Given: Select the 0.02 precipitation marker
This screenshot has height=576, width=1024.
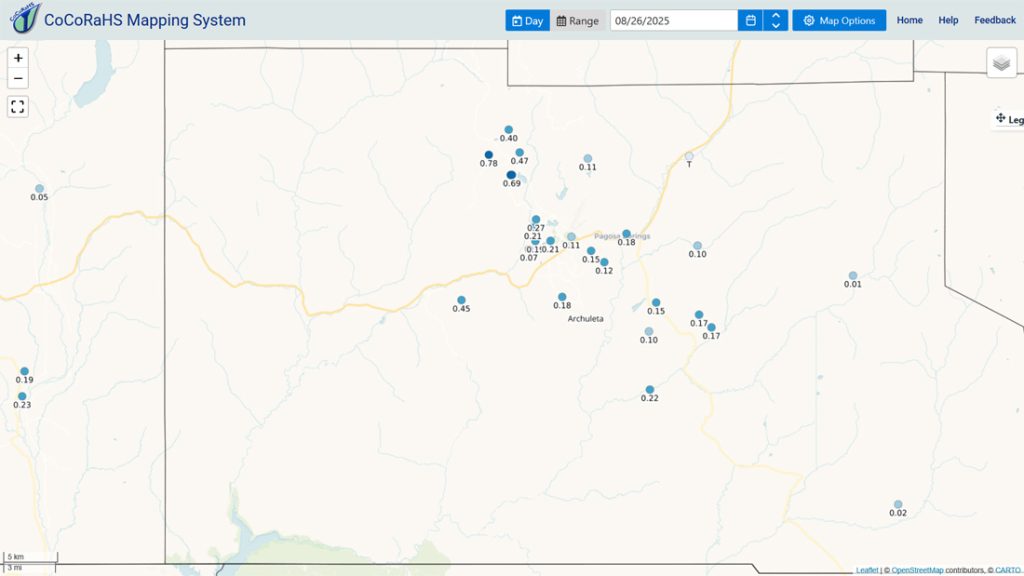Looking at the screenshot, I should 898,504.
